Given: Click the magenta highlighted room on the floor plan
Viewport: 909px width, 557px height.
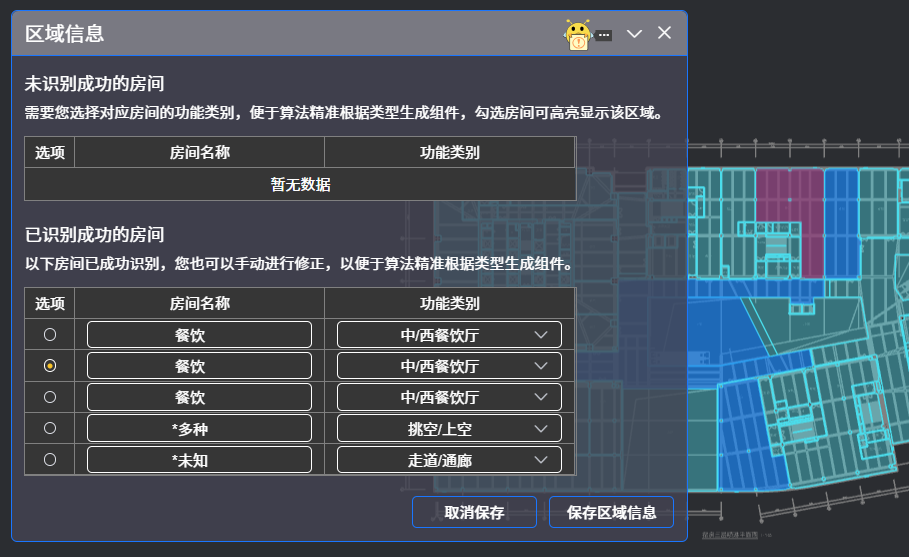Looking at the screenshot, I should pos(788,220).
